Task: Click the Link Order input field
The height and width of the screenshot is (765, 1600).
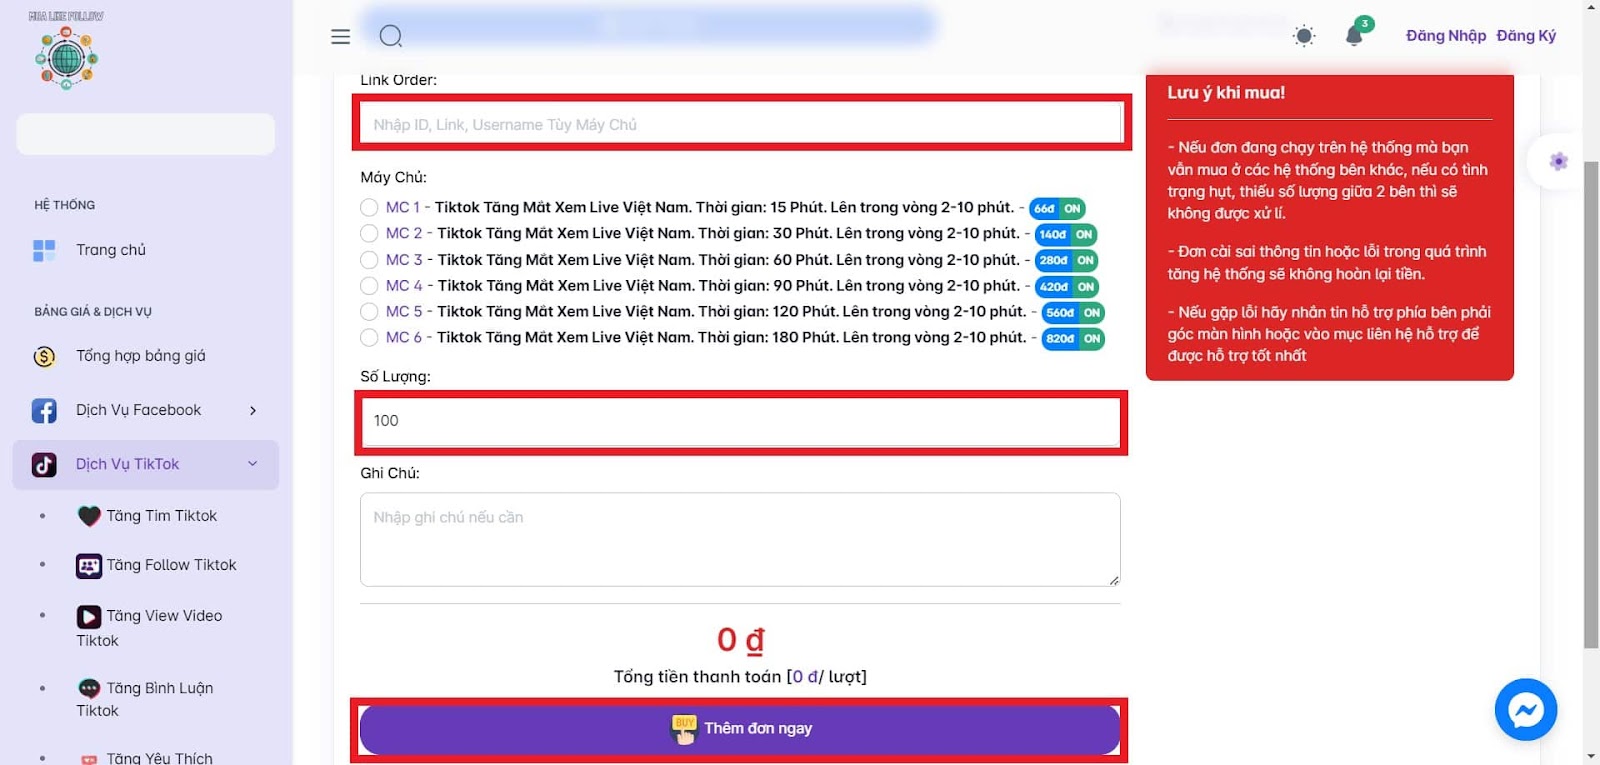Action: [x=740, y=124]
